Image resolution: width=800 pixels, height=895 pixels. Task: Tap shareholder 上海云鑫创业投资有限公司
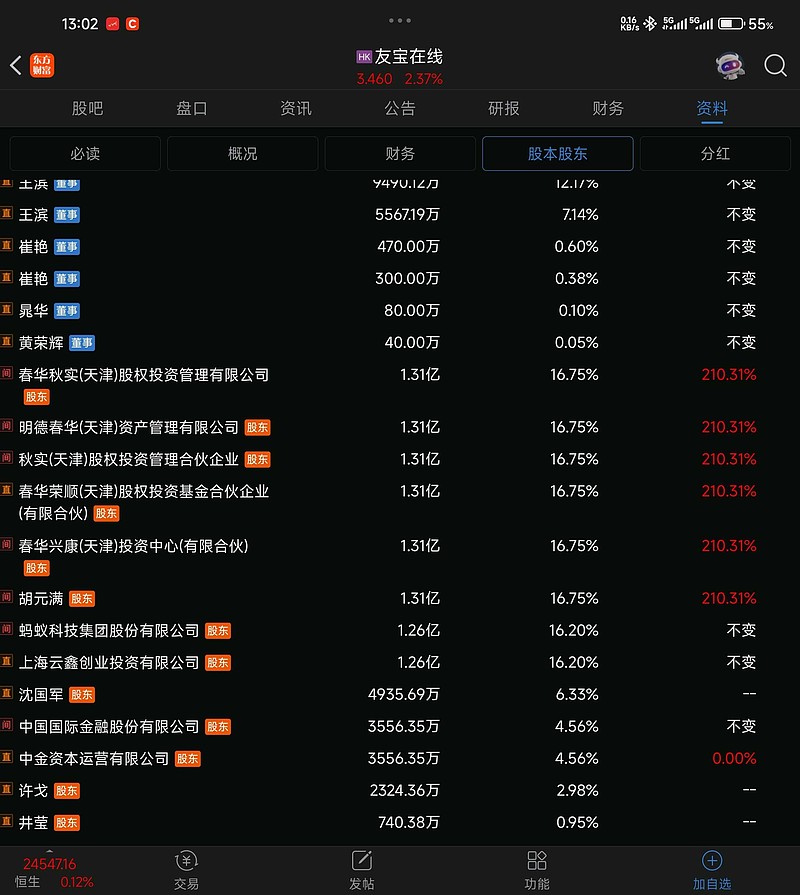click(108, 663)
